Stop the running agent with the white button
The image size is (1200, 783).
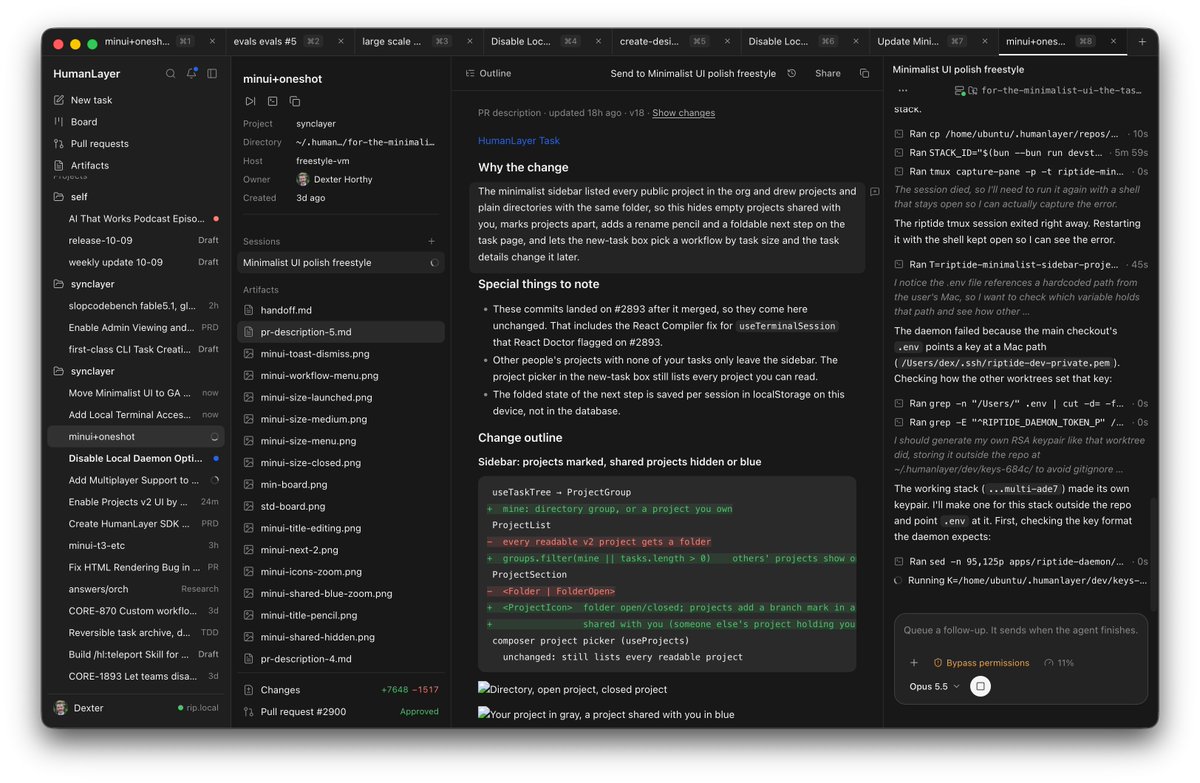[x=981, y=687]
